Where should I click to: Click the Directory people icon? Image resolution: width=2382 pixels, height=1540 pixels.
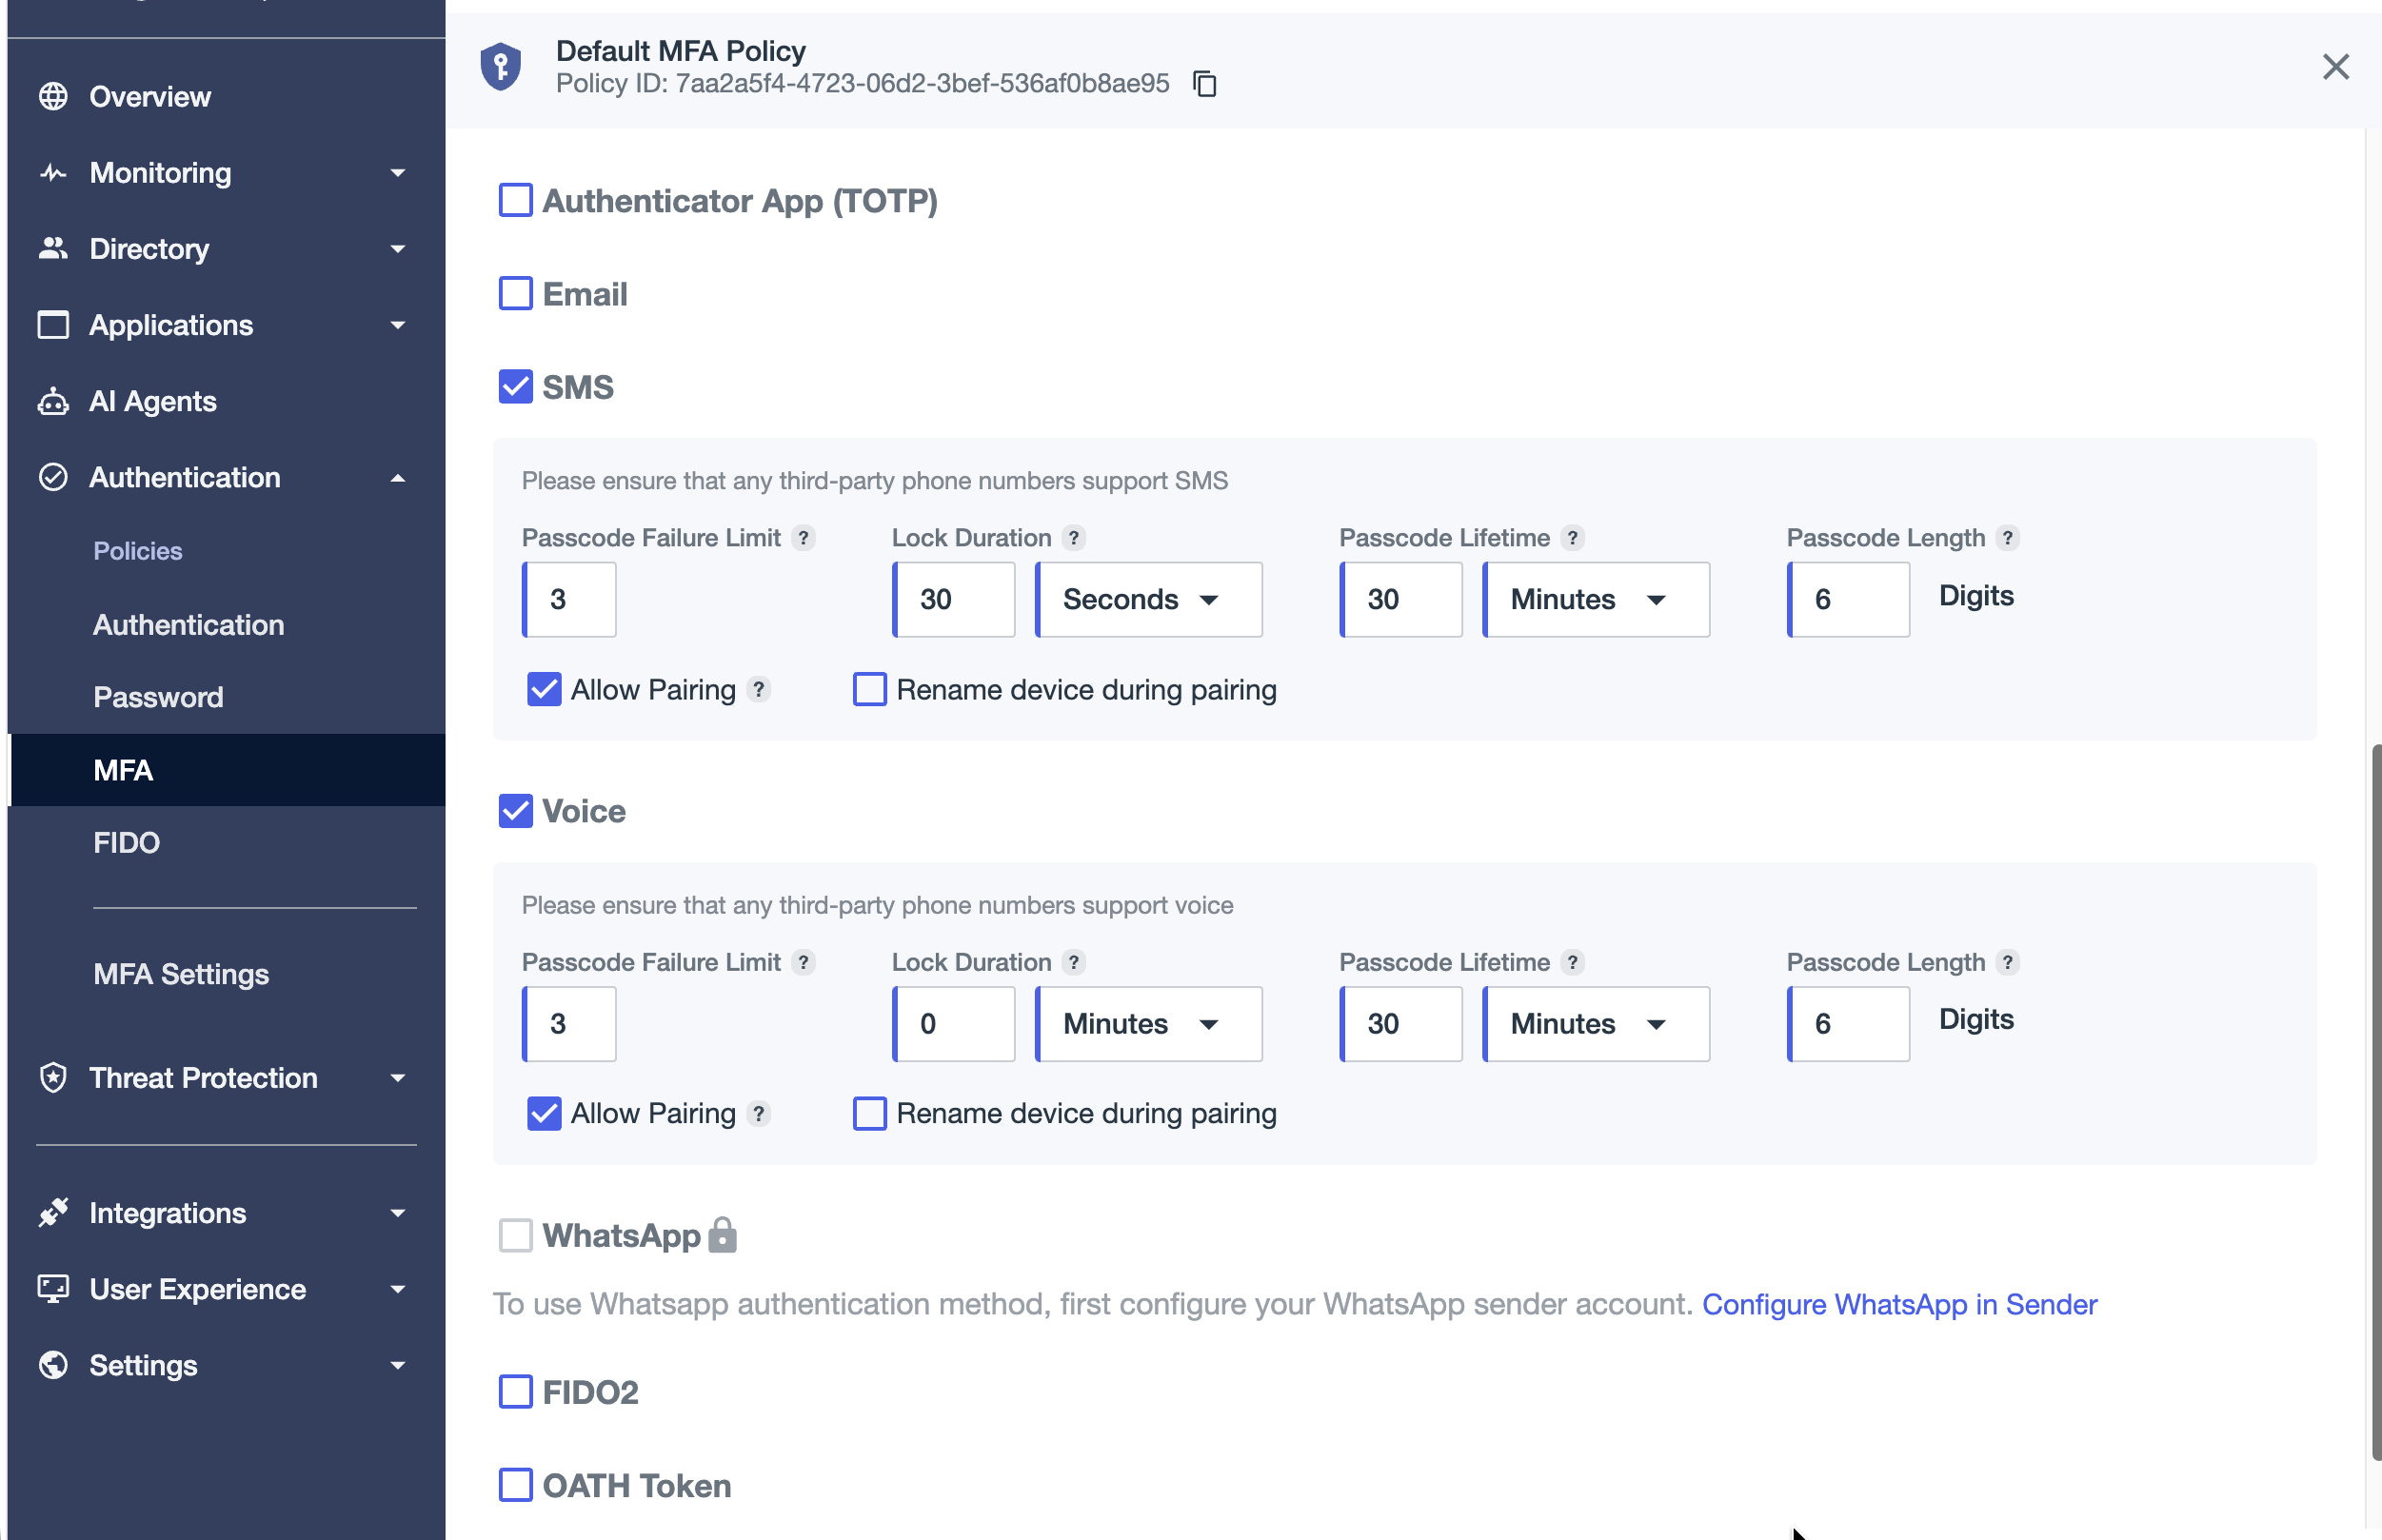pyautogui.click(x=53, y=249)
